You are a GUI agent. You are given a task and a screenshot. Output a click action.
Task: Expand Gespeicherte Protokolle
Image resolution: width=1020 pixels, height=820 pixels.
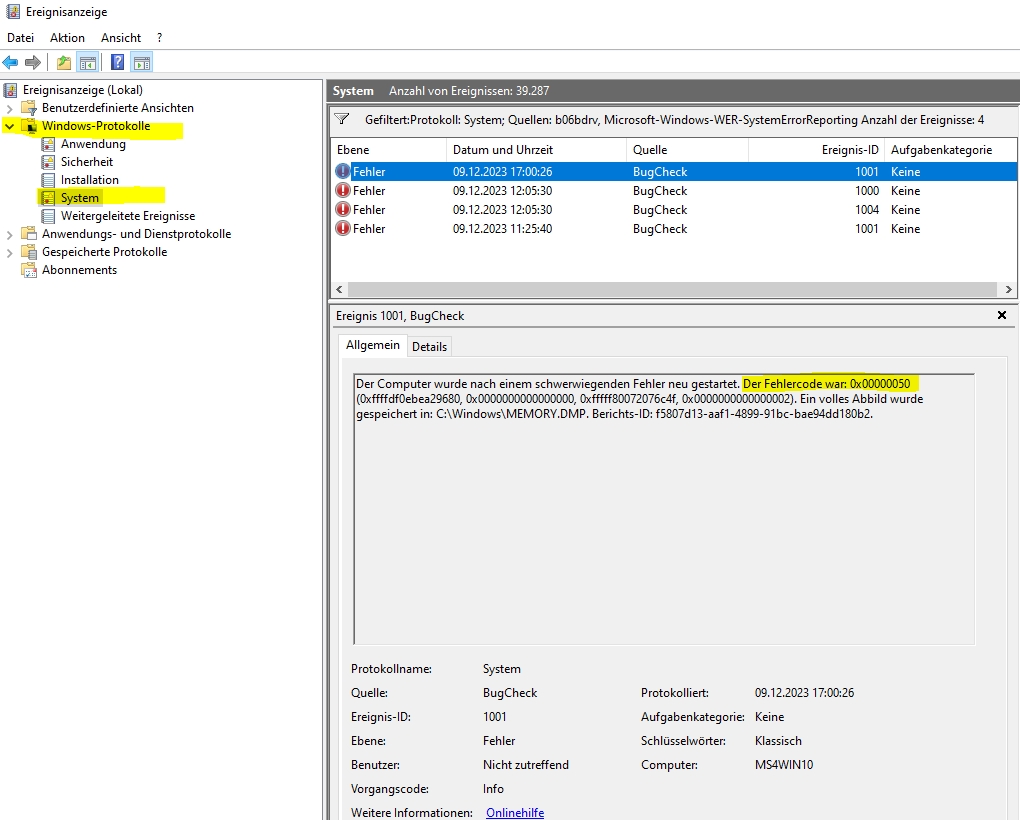9,251
